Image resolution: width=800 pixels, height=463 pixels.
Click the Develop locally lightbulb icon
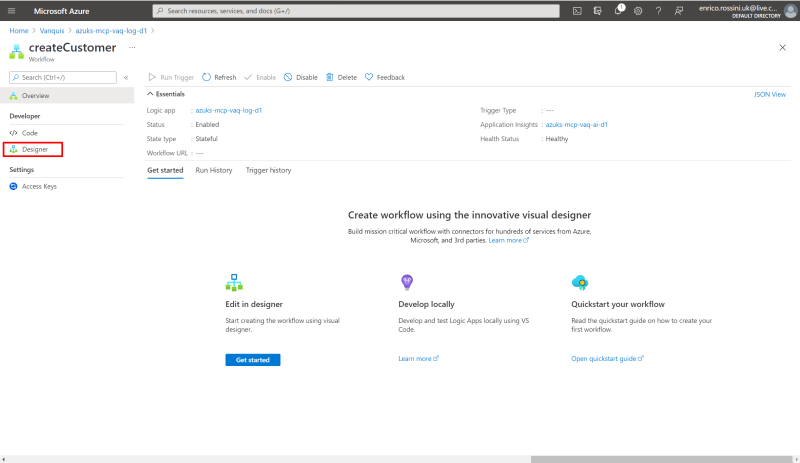(x=407, y=282)
